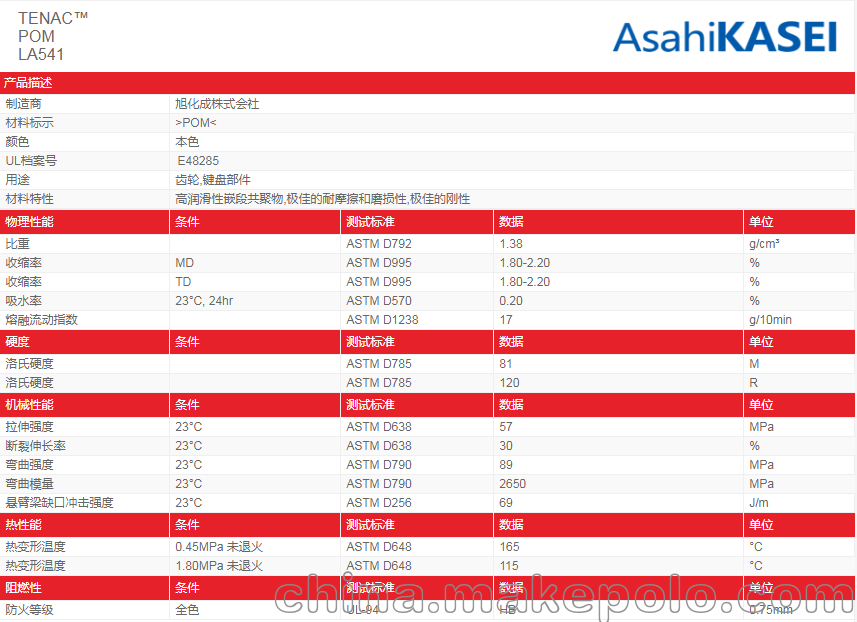Click the 物理性能 section header
This screenshot has width=857, height=622.
coord(30,222)
